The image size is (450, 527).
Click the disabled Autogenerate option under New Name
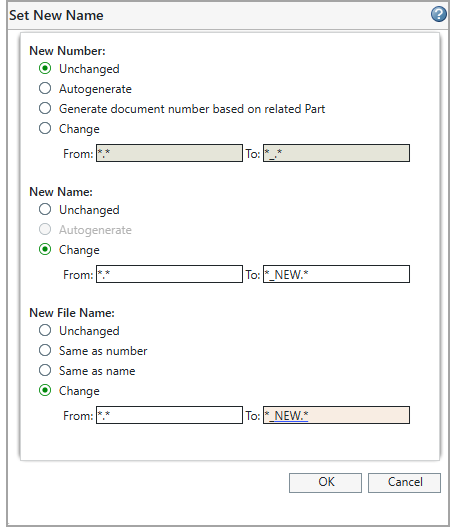pos(45,230)
